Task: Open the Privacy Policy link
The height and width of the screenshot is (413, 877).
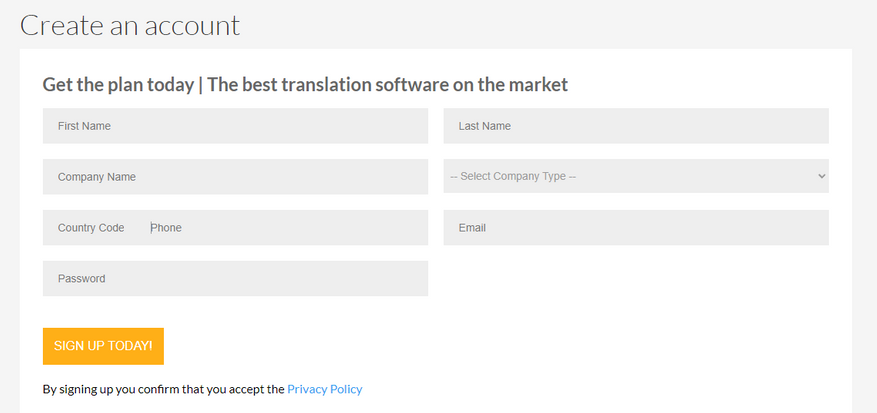Action: (x=324, y=389)
